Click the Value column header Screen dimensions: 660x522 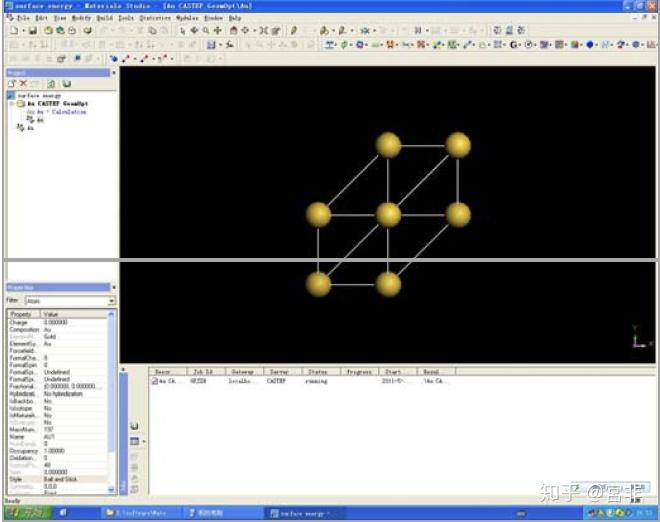tap(74, 314)
